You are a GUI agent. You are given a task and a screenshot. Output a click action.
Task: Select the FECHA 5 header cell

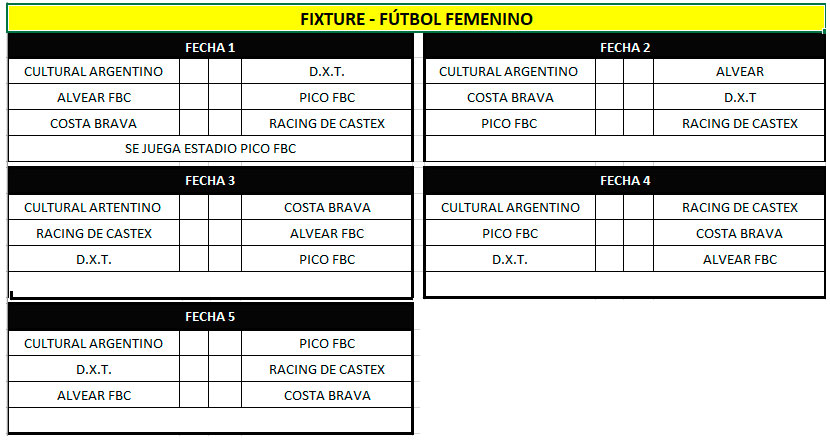click(210, 317)
